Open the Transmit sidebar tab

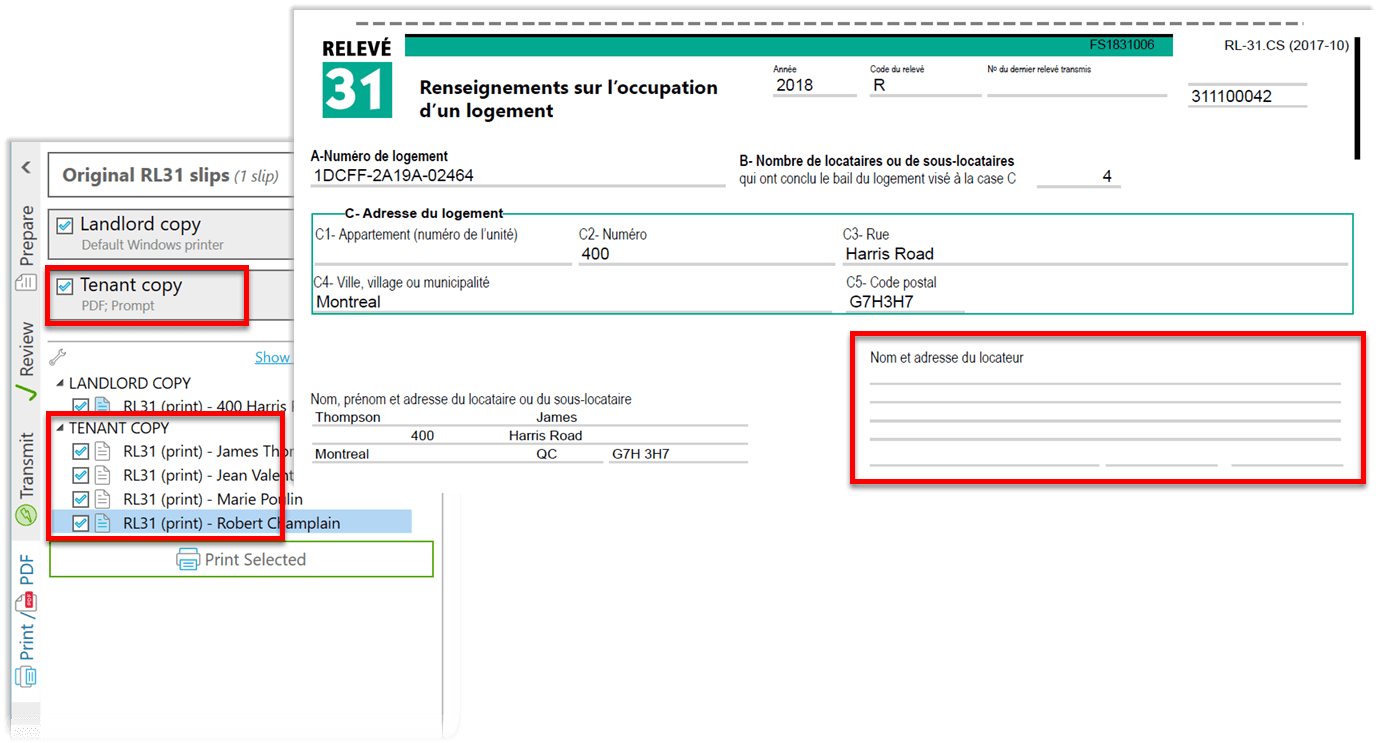point(27,480)
